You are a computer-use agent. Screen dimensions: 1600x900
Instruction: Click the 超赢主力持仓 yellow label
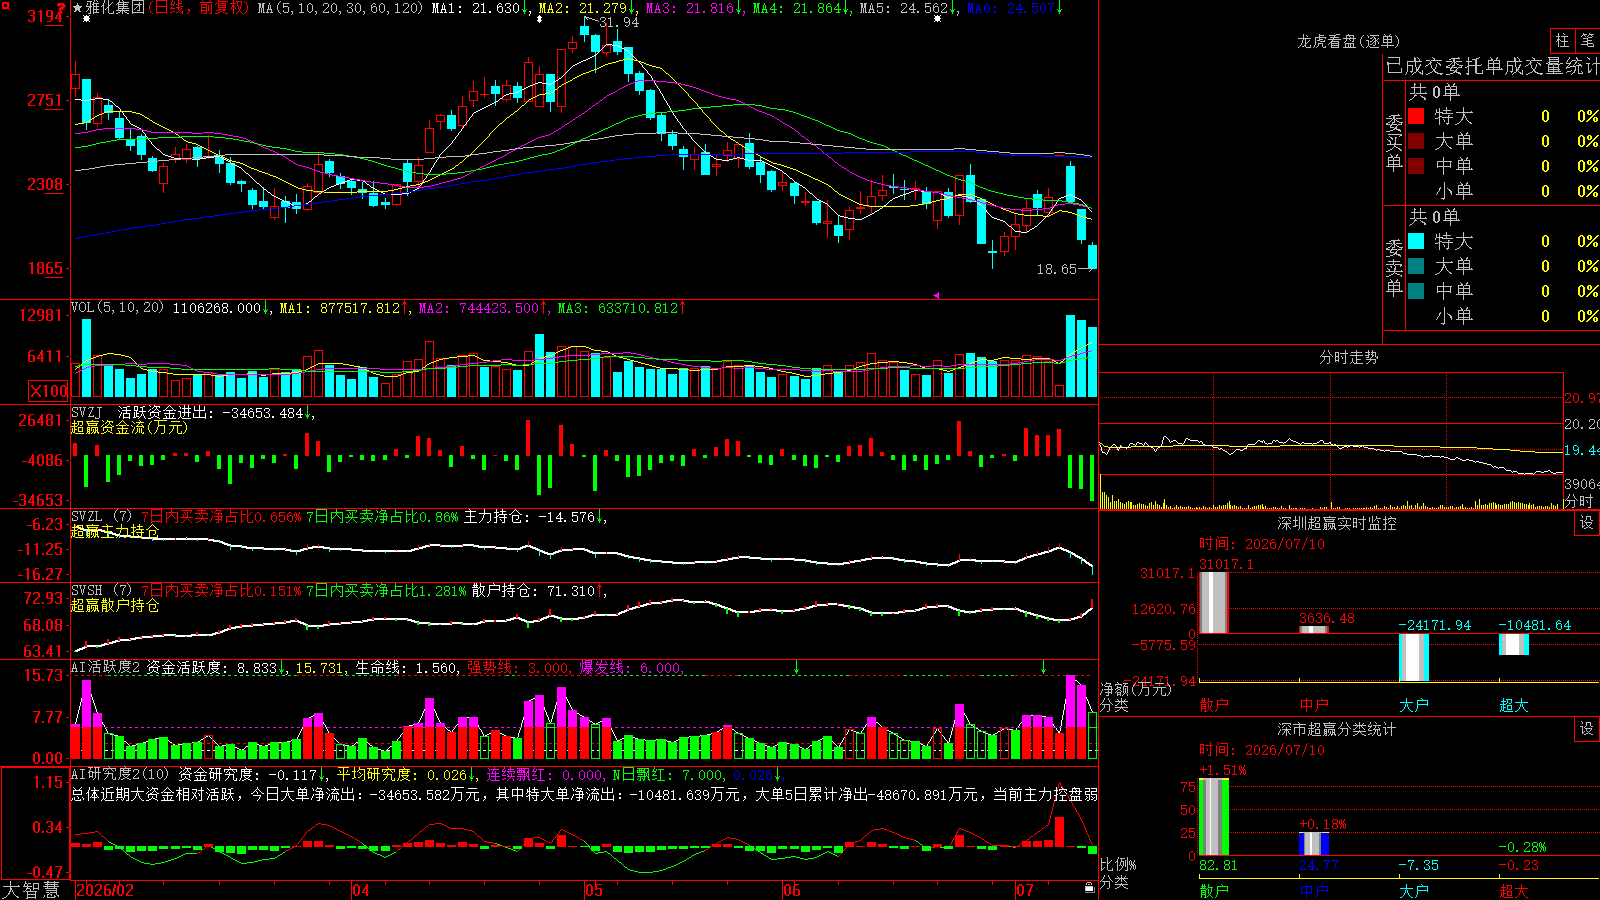point(115,532)
